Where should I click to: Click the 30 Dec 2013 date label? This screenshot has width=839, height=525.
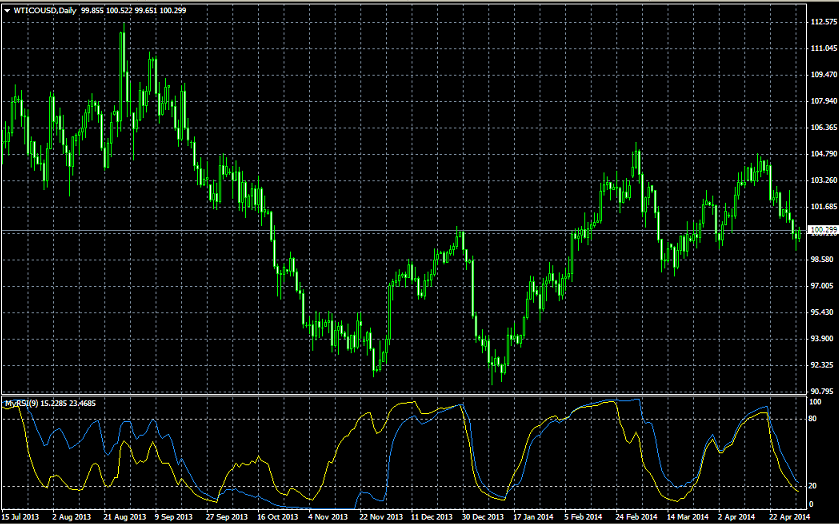[x=483, y=517]
